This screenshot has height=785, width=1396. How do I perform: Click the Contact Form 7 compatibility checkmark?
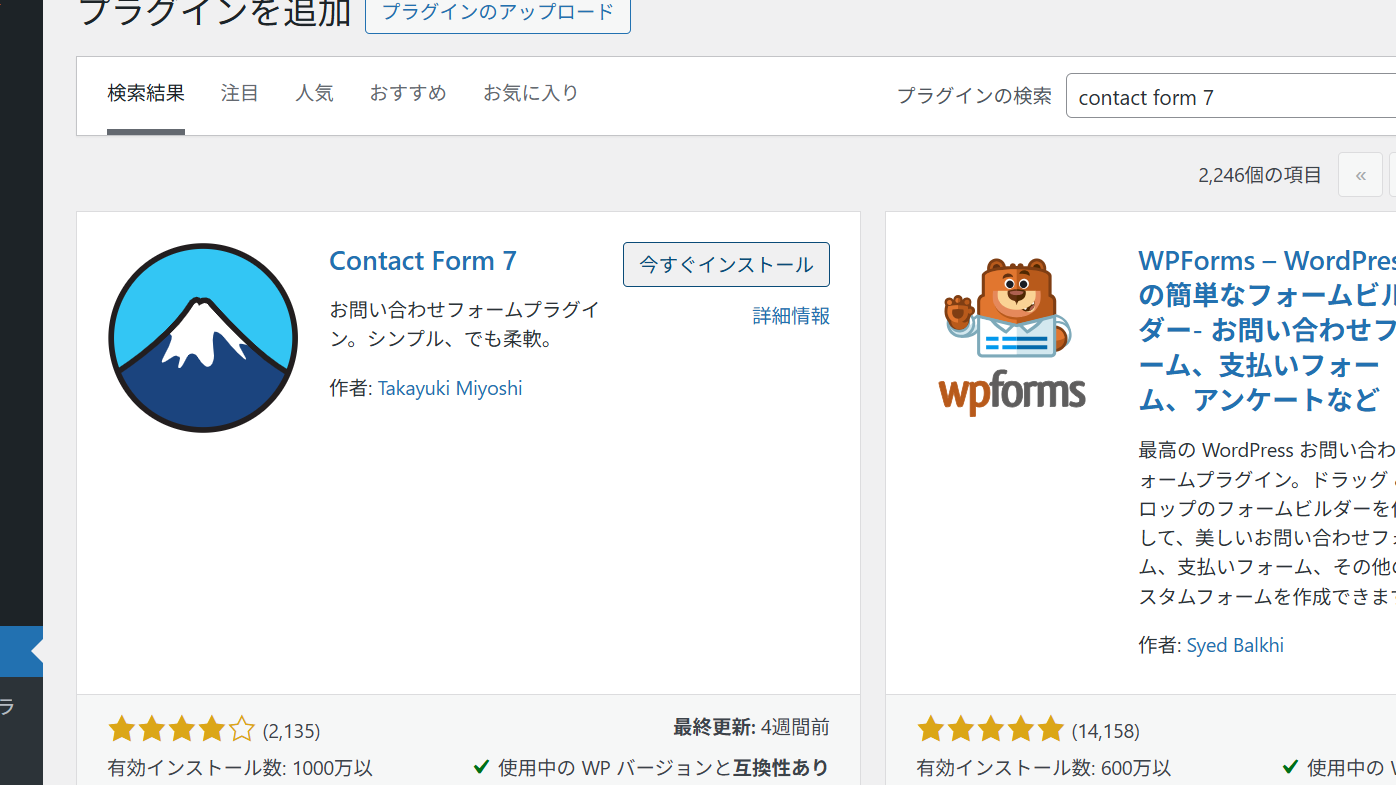click(481, 767)
